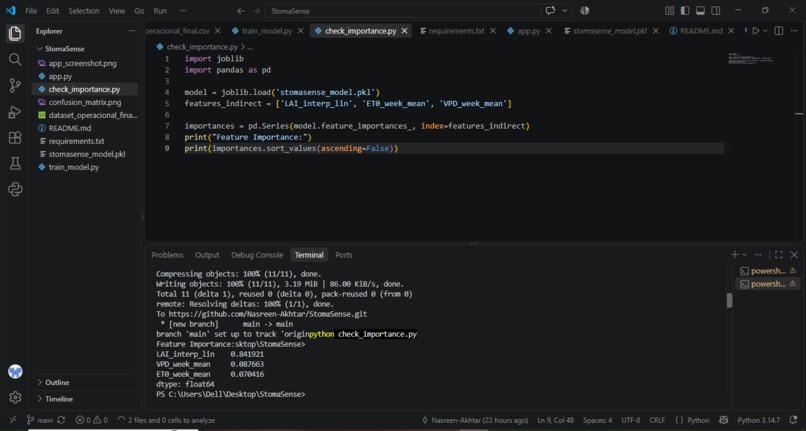Screen dimensions: 806x431
Task: Maximize the terminal panel size
Action: click(x=779, y=255)
